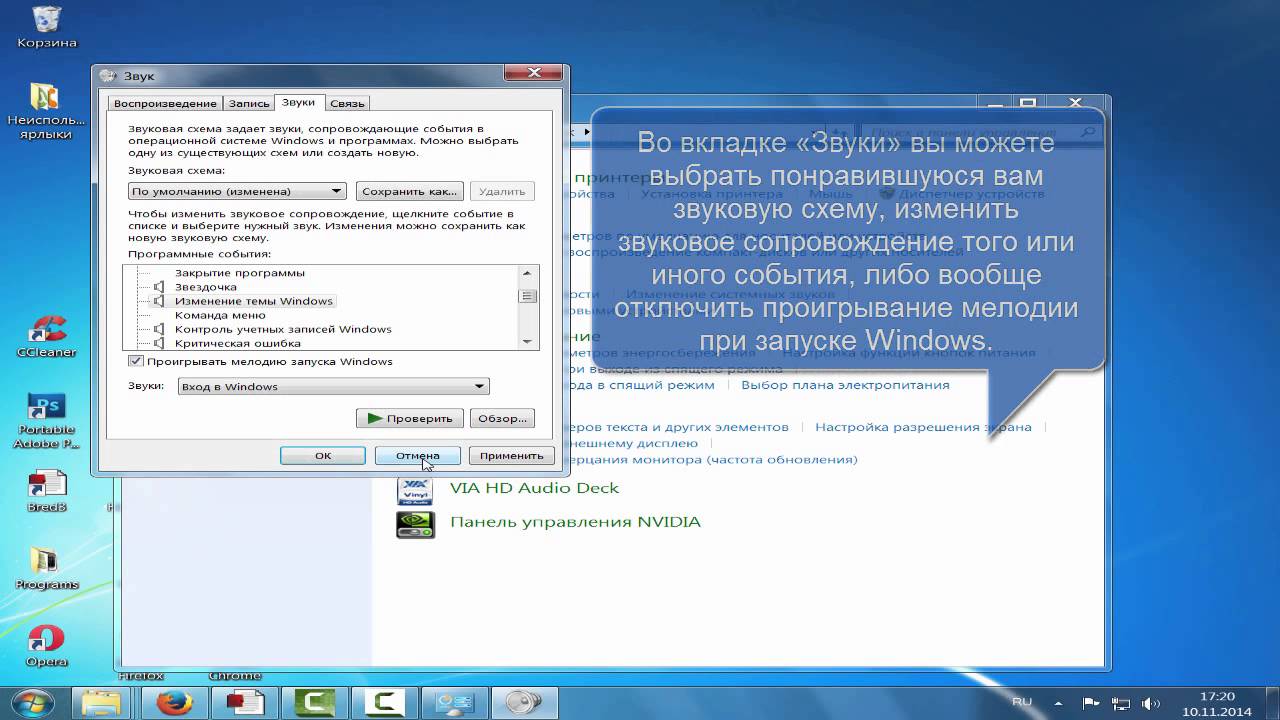Select Закрытие программы event
1280x720 pixels.
[x=240, y=273]
